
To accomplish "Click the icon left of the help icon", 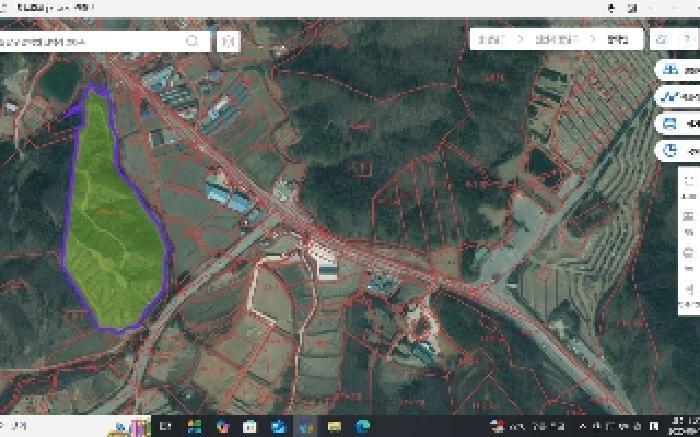I will (662, 39).
